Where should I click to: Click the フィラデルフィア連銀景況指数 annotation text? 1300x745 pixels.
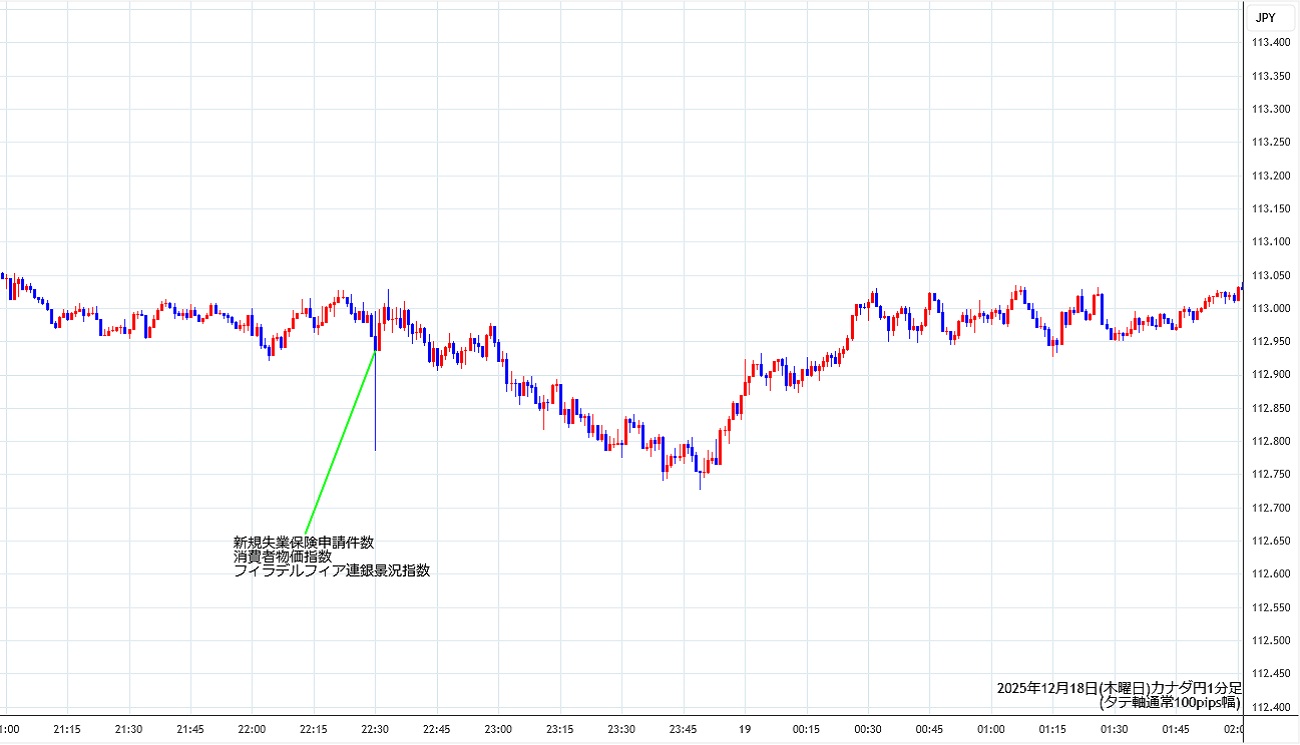click(331, 572)
